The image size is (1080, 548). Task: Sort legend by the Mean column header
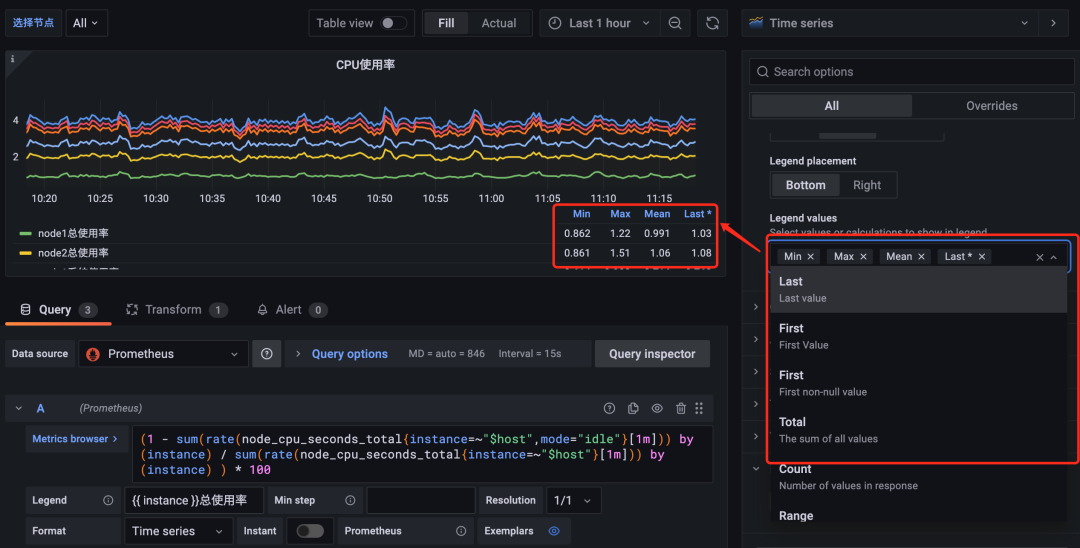pos(657,214)
